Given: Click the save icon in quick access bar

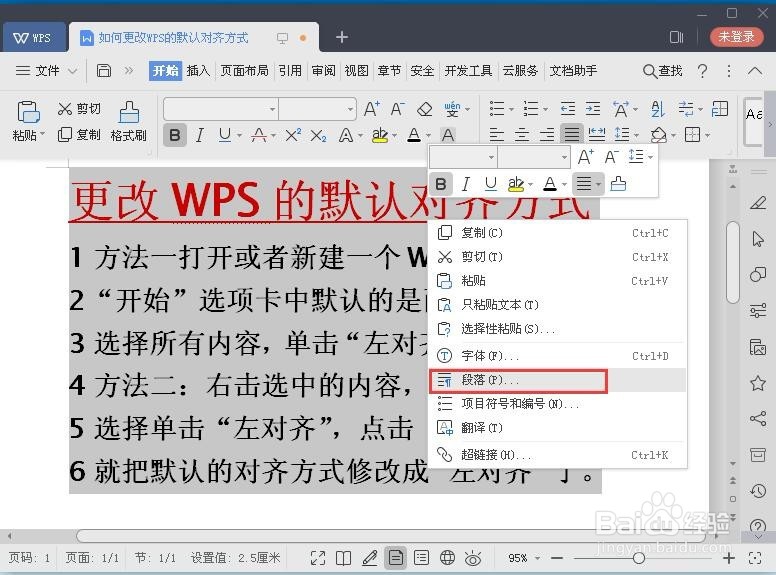Looking at the screenshot, I should tap(103, 71).
